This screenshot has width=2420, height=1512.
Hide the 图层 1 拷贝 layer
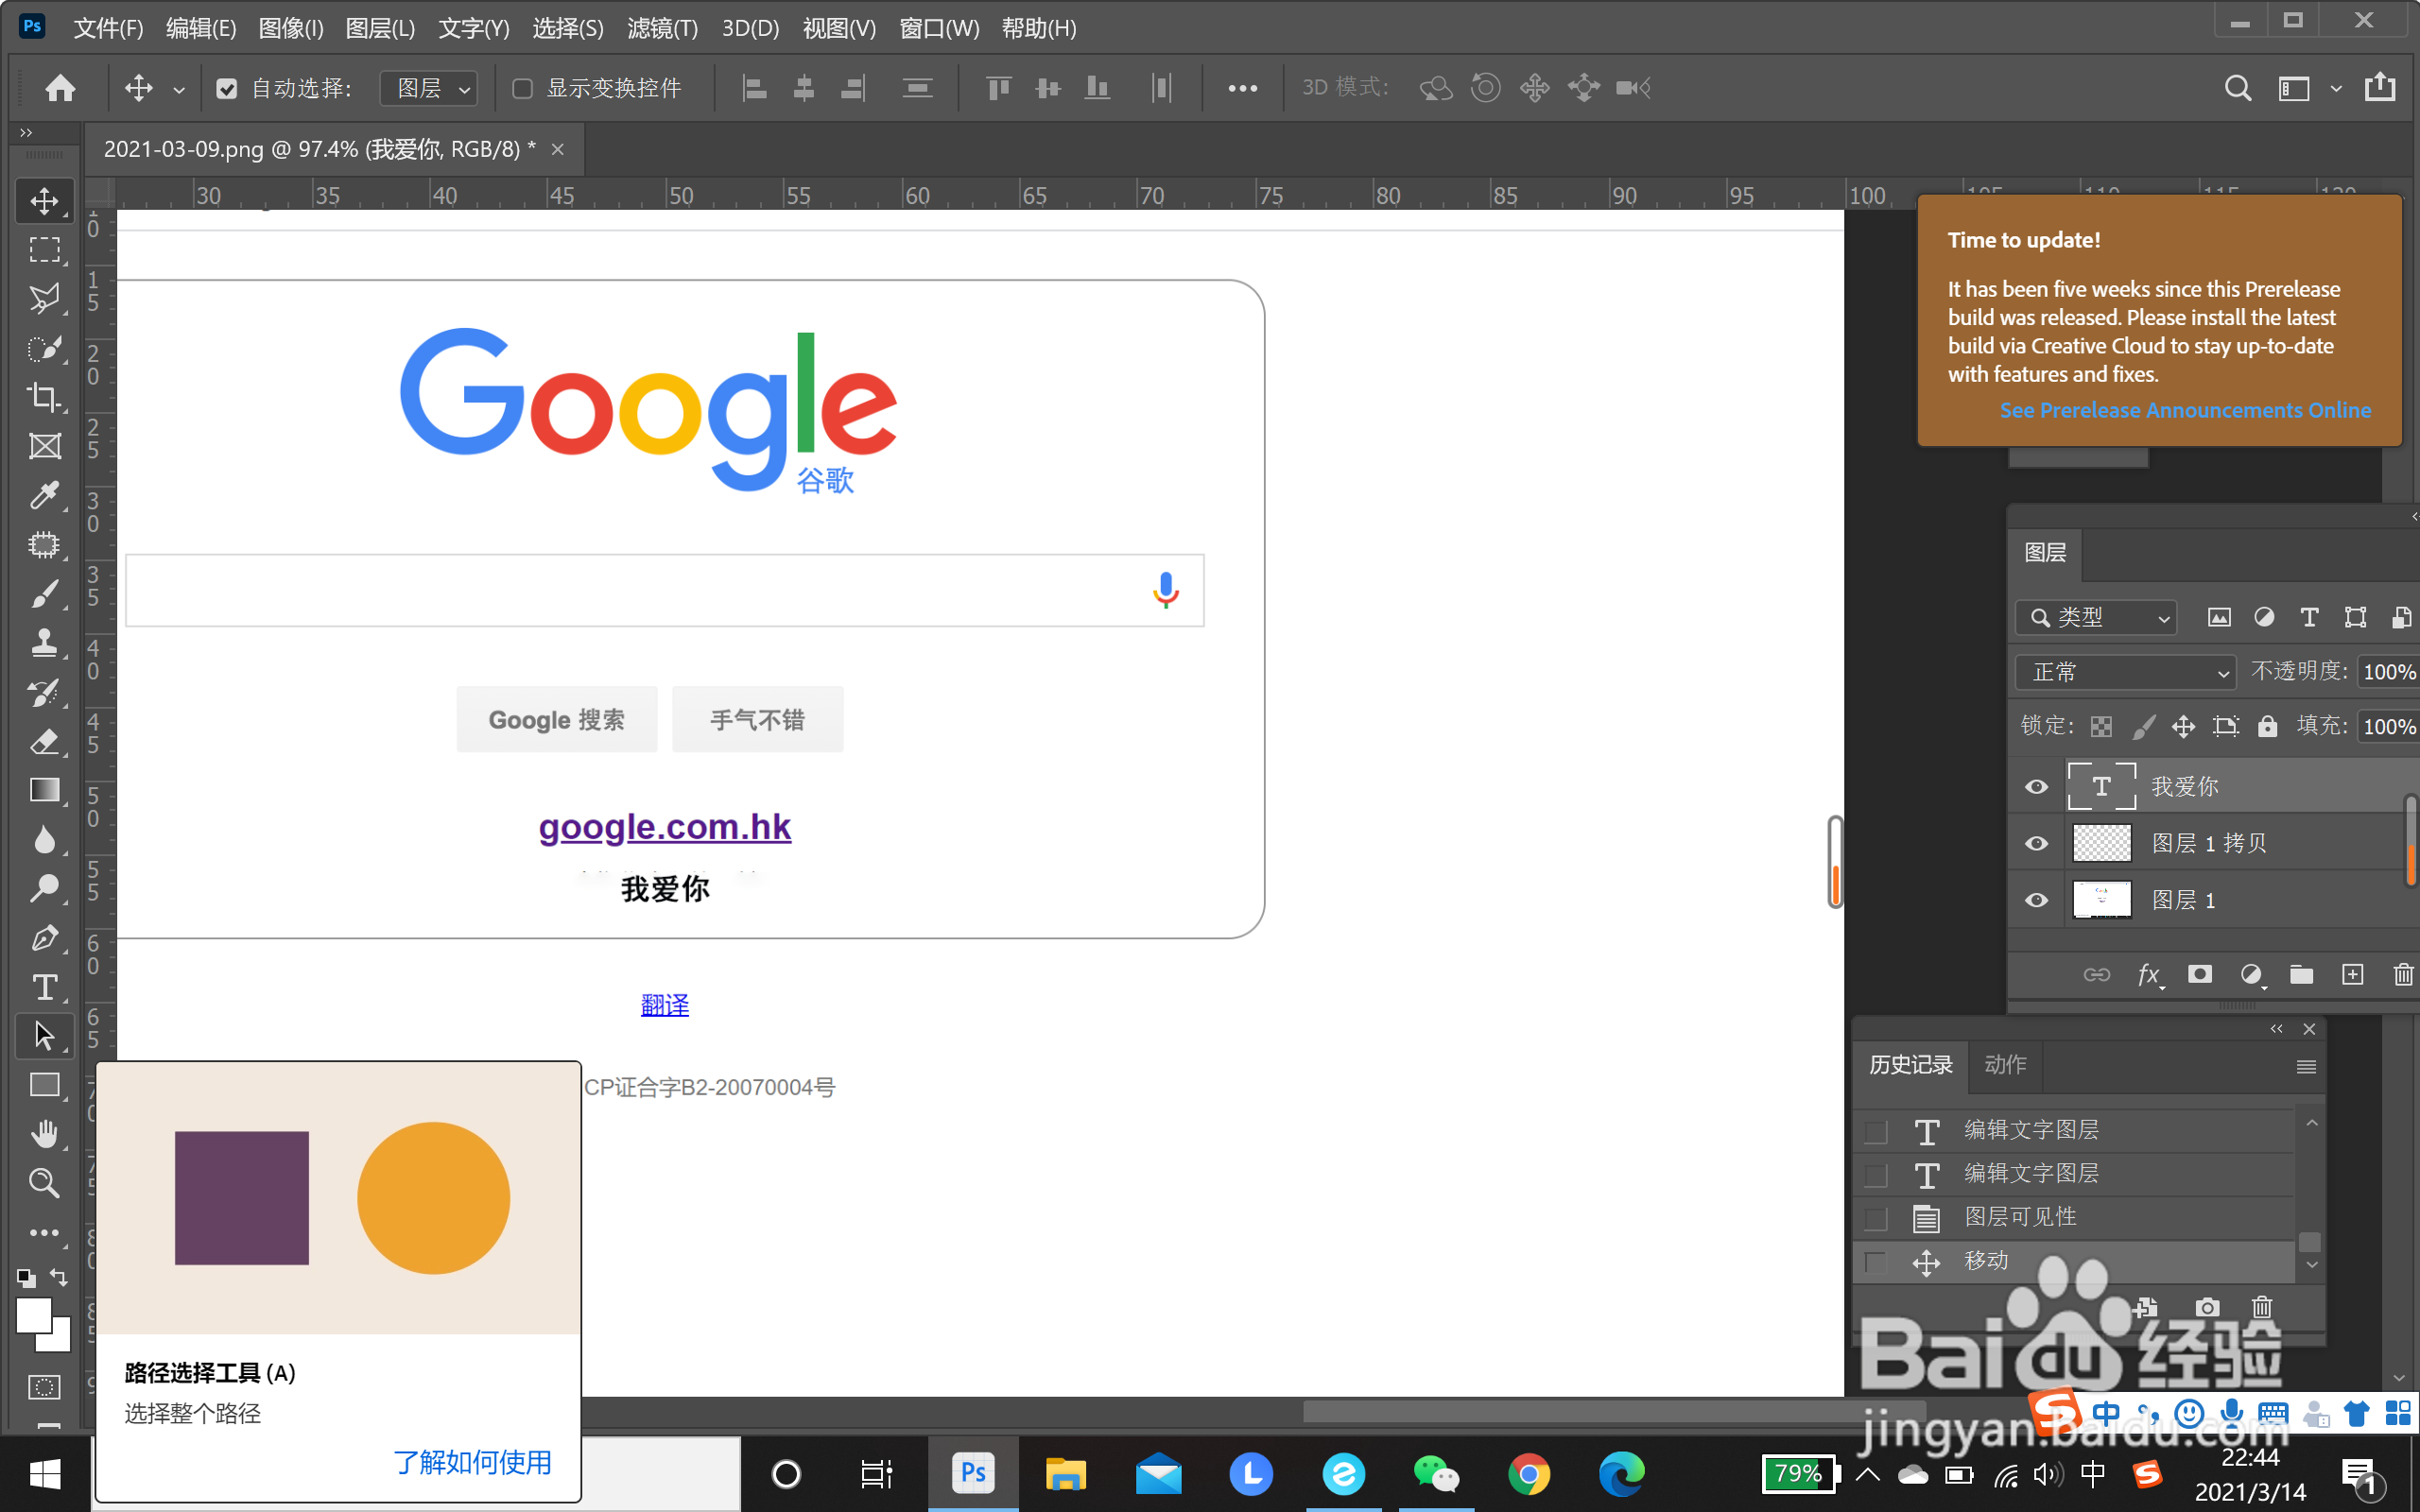[x=2036, y=843]
